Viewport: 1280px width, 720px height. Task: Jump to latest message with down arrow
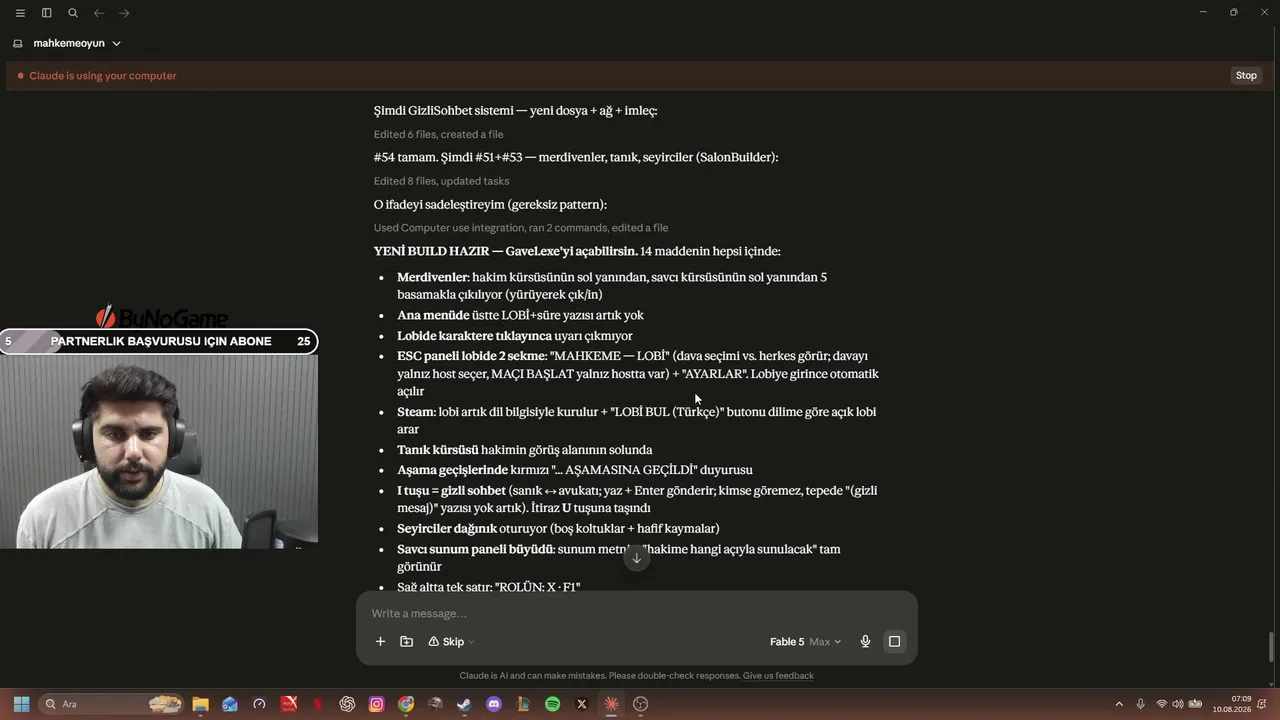(x=636, y=558)
